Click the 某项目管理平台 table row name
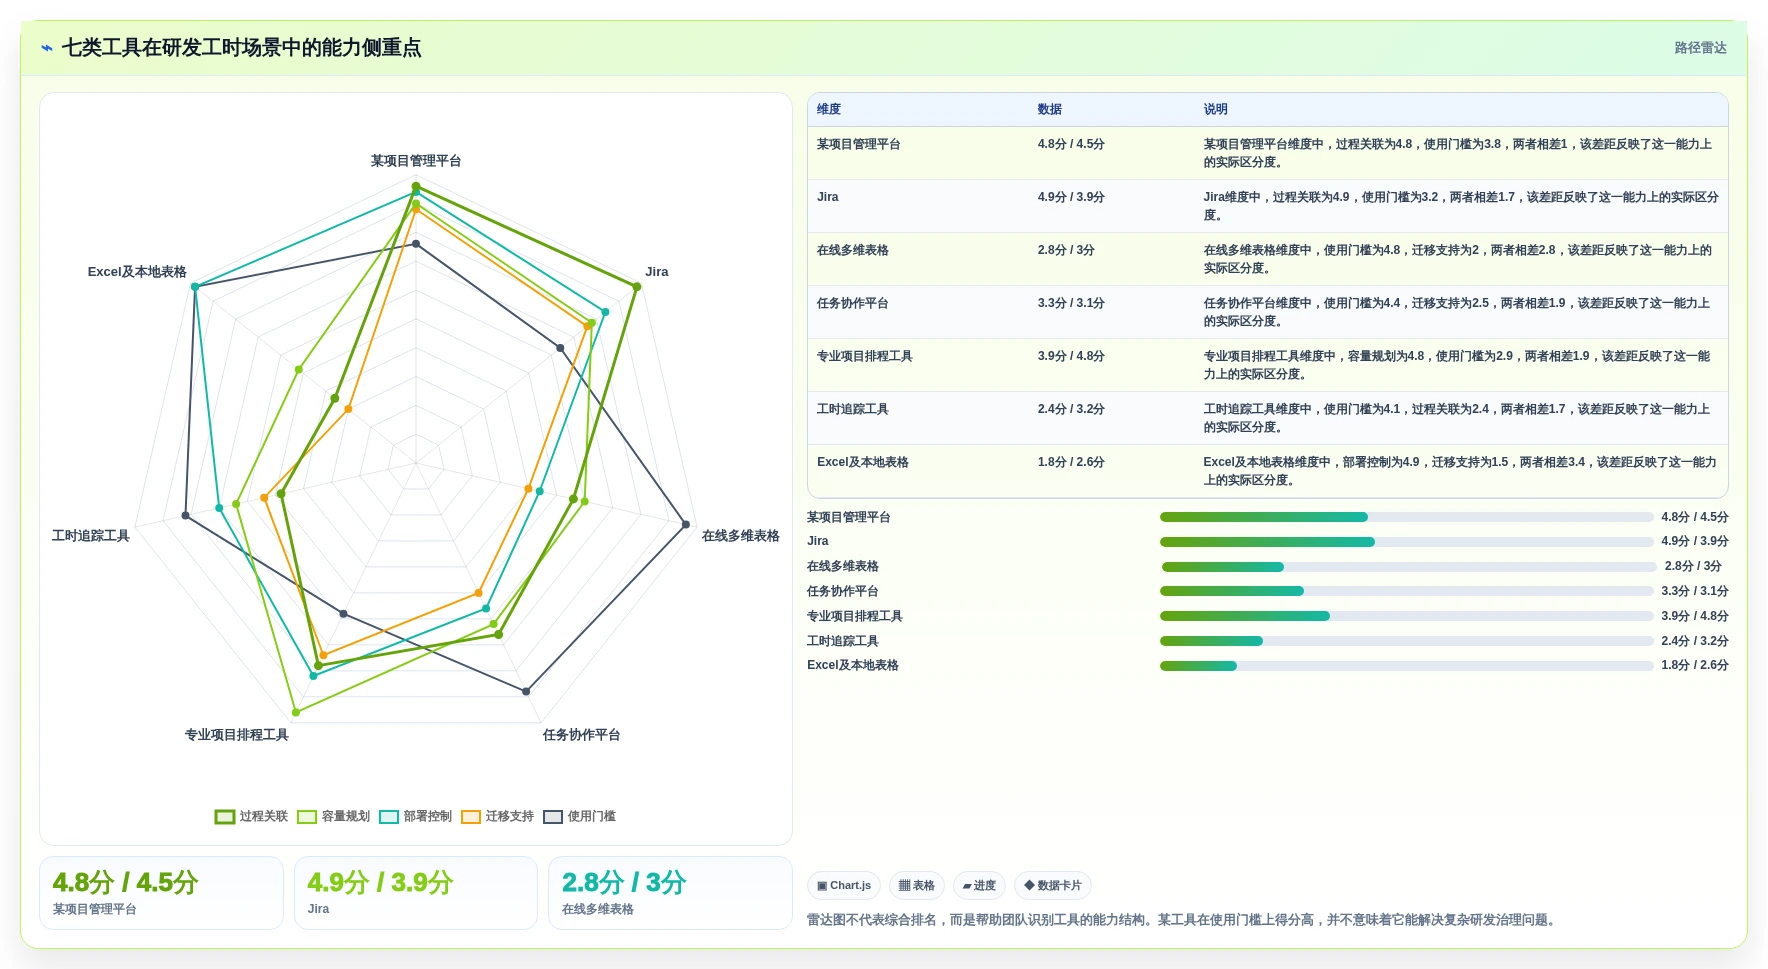The width and height of the screenshot is (1768, 969). (858, 144)
